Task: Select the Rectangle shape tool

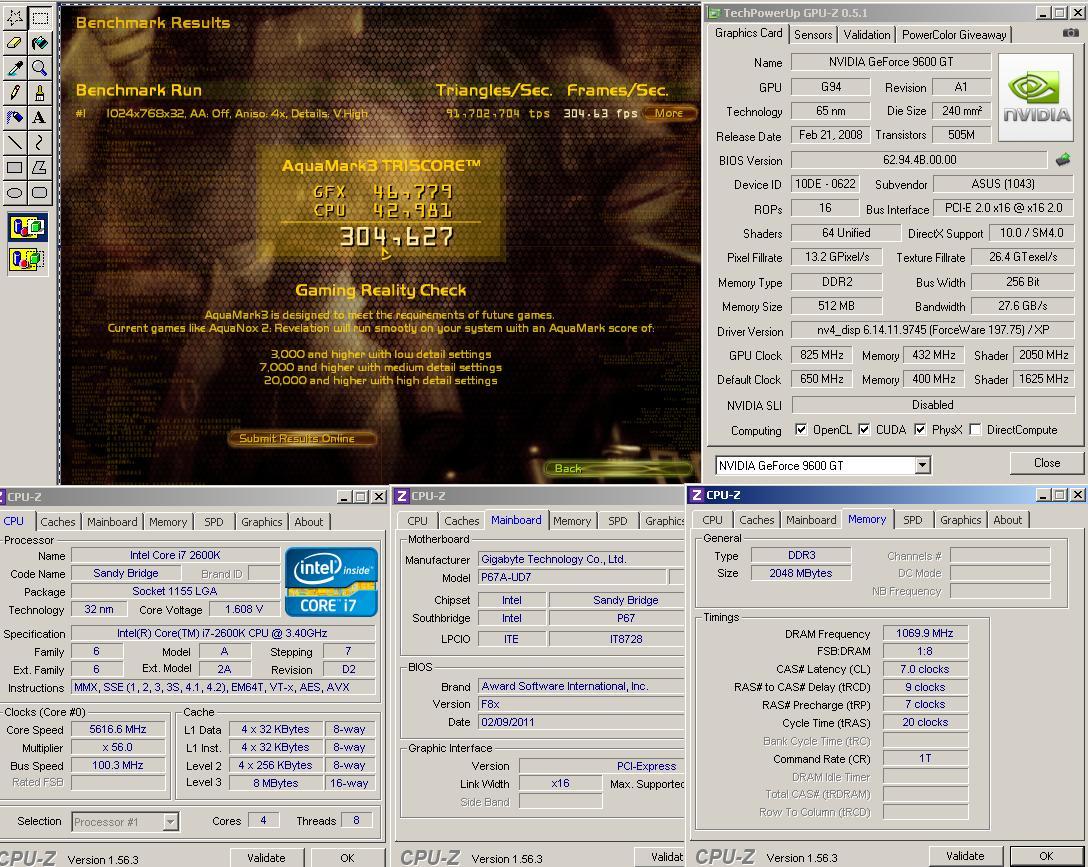Action: point(15,167)
